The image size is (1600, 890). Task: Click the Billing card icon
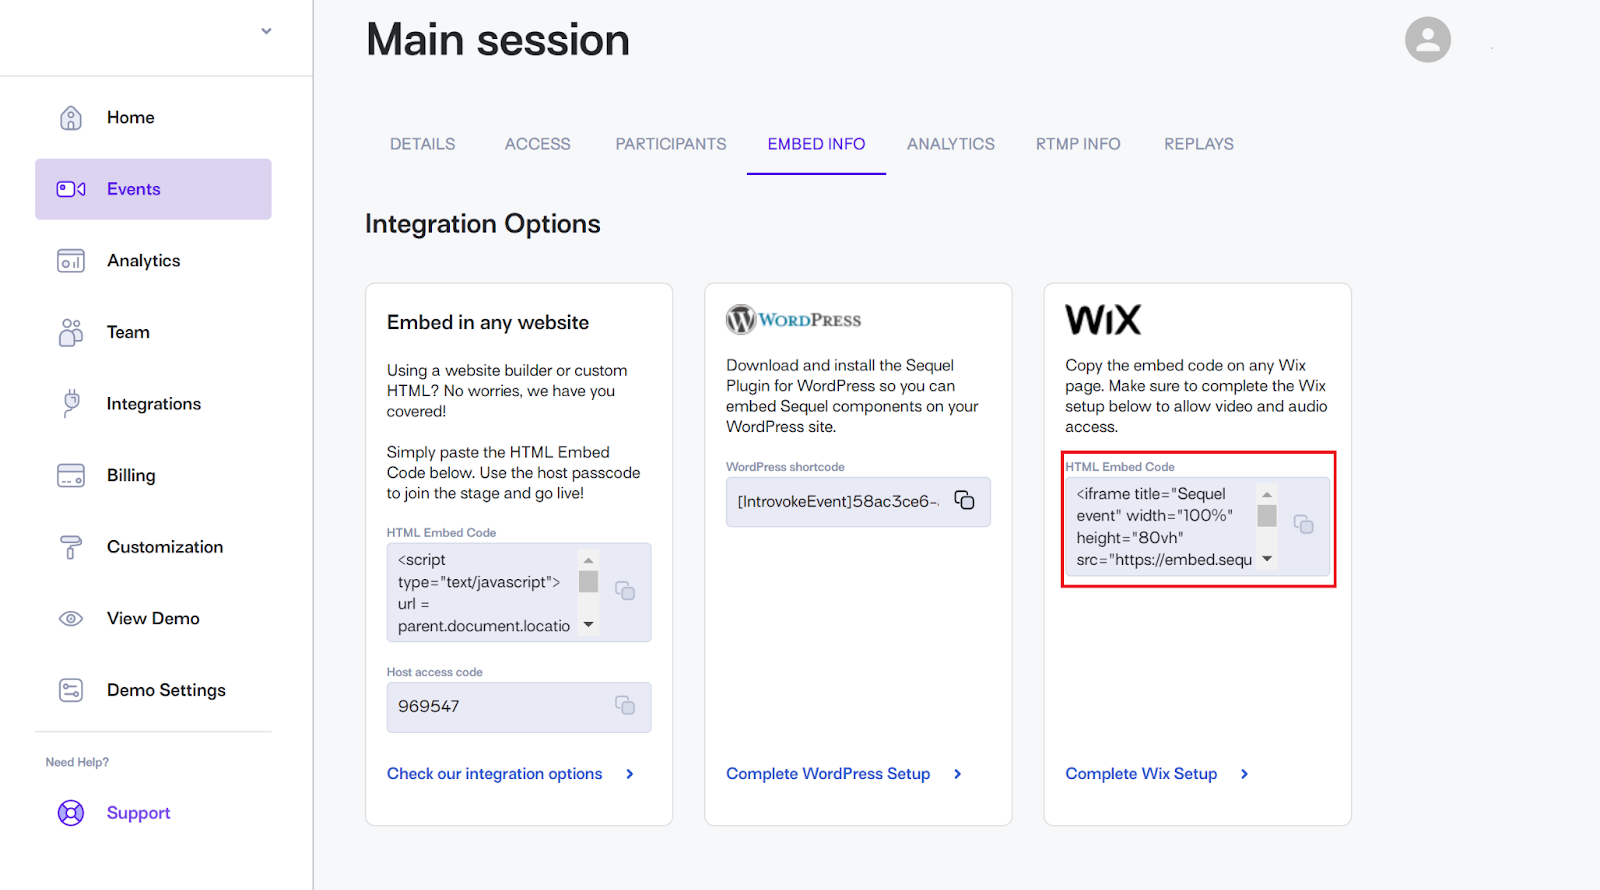(x=71, y=475)
